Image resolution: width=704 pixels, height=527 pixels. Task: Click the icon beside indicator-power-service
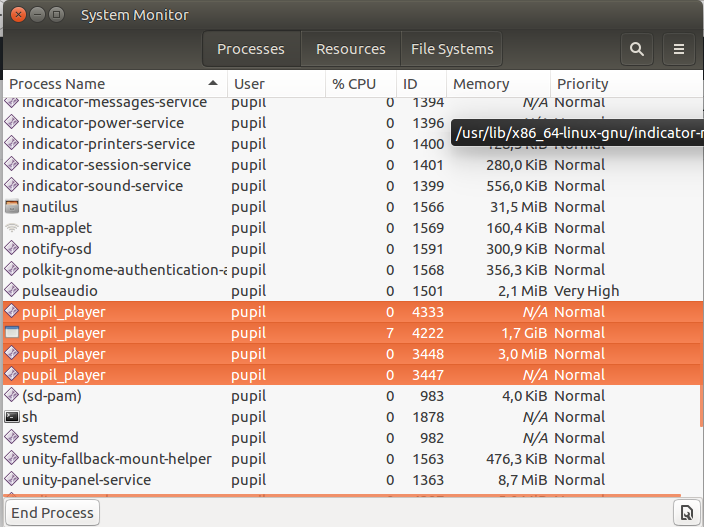[12, 123]
